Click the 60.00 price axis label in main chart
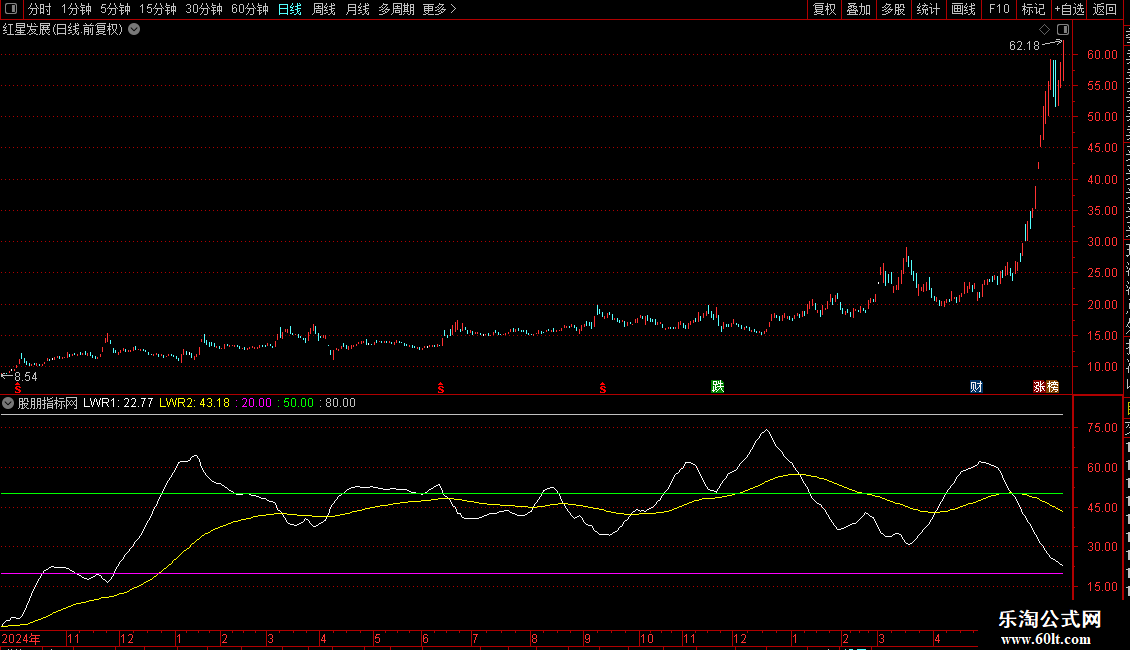This screenshot has width=1130, height=650. (x=1102, y=55)
